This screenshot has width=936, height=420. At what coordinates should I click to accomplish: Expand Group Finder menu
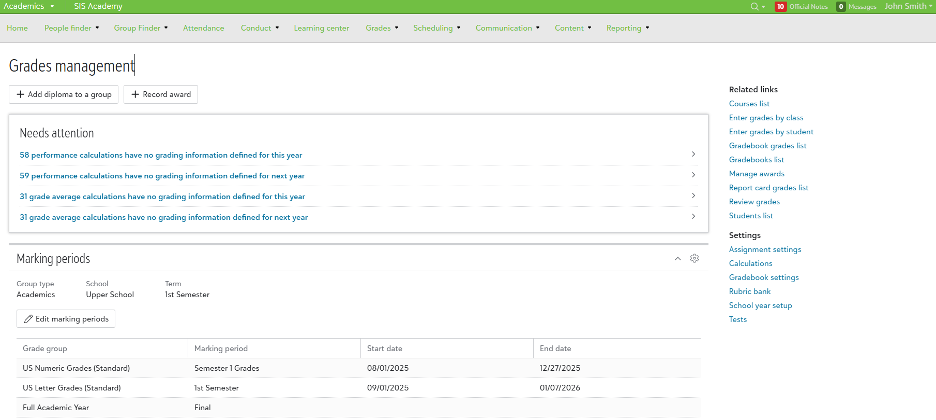tap(141, 28)
